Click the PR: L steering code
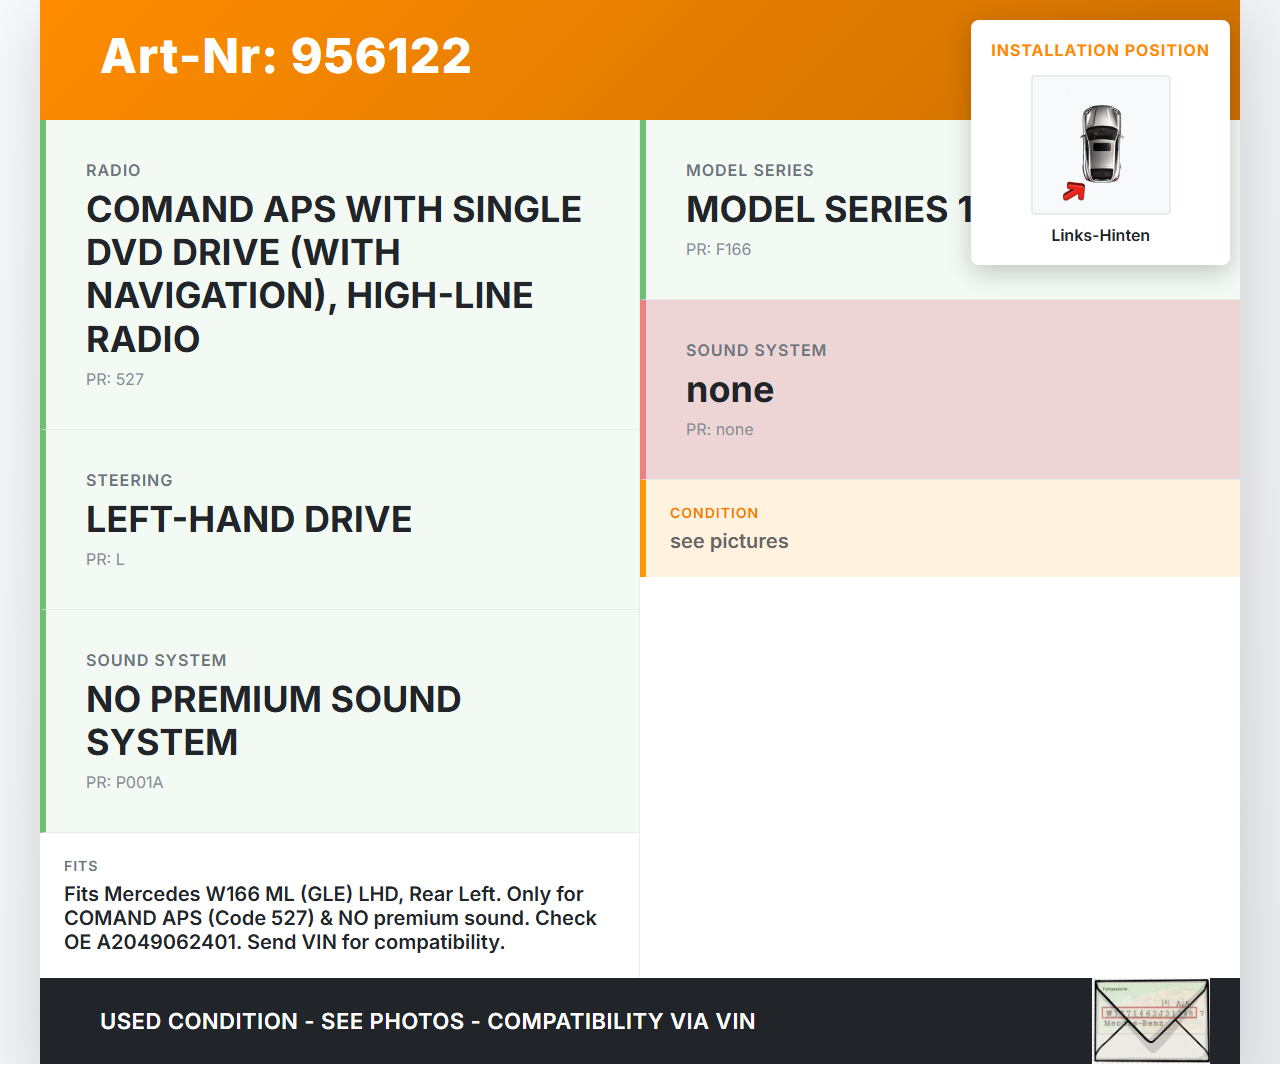1280x1065 pixels. 105,560
